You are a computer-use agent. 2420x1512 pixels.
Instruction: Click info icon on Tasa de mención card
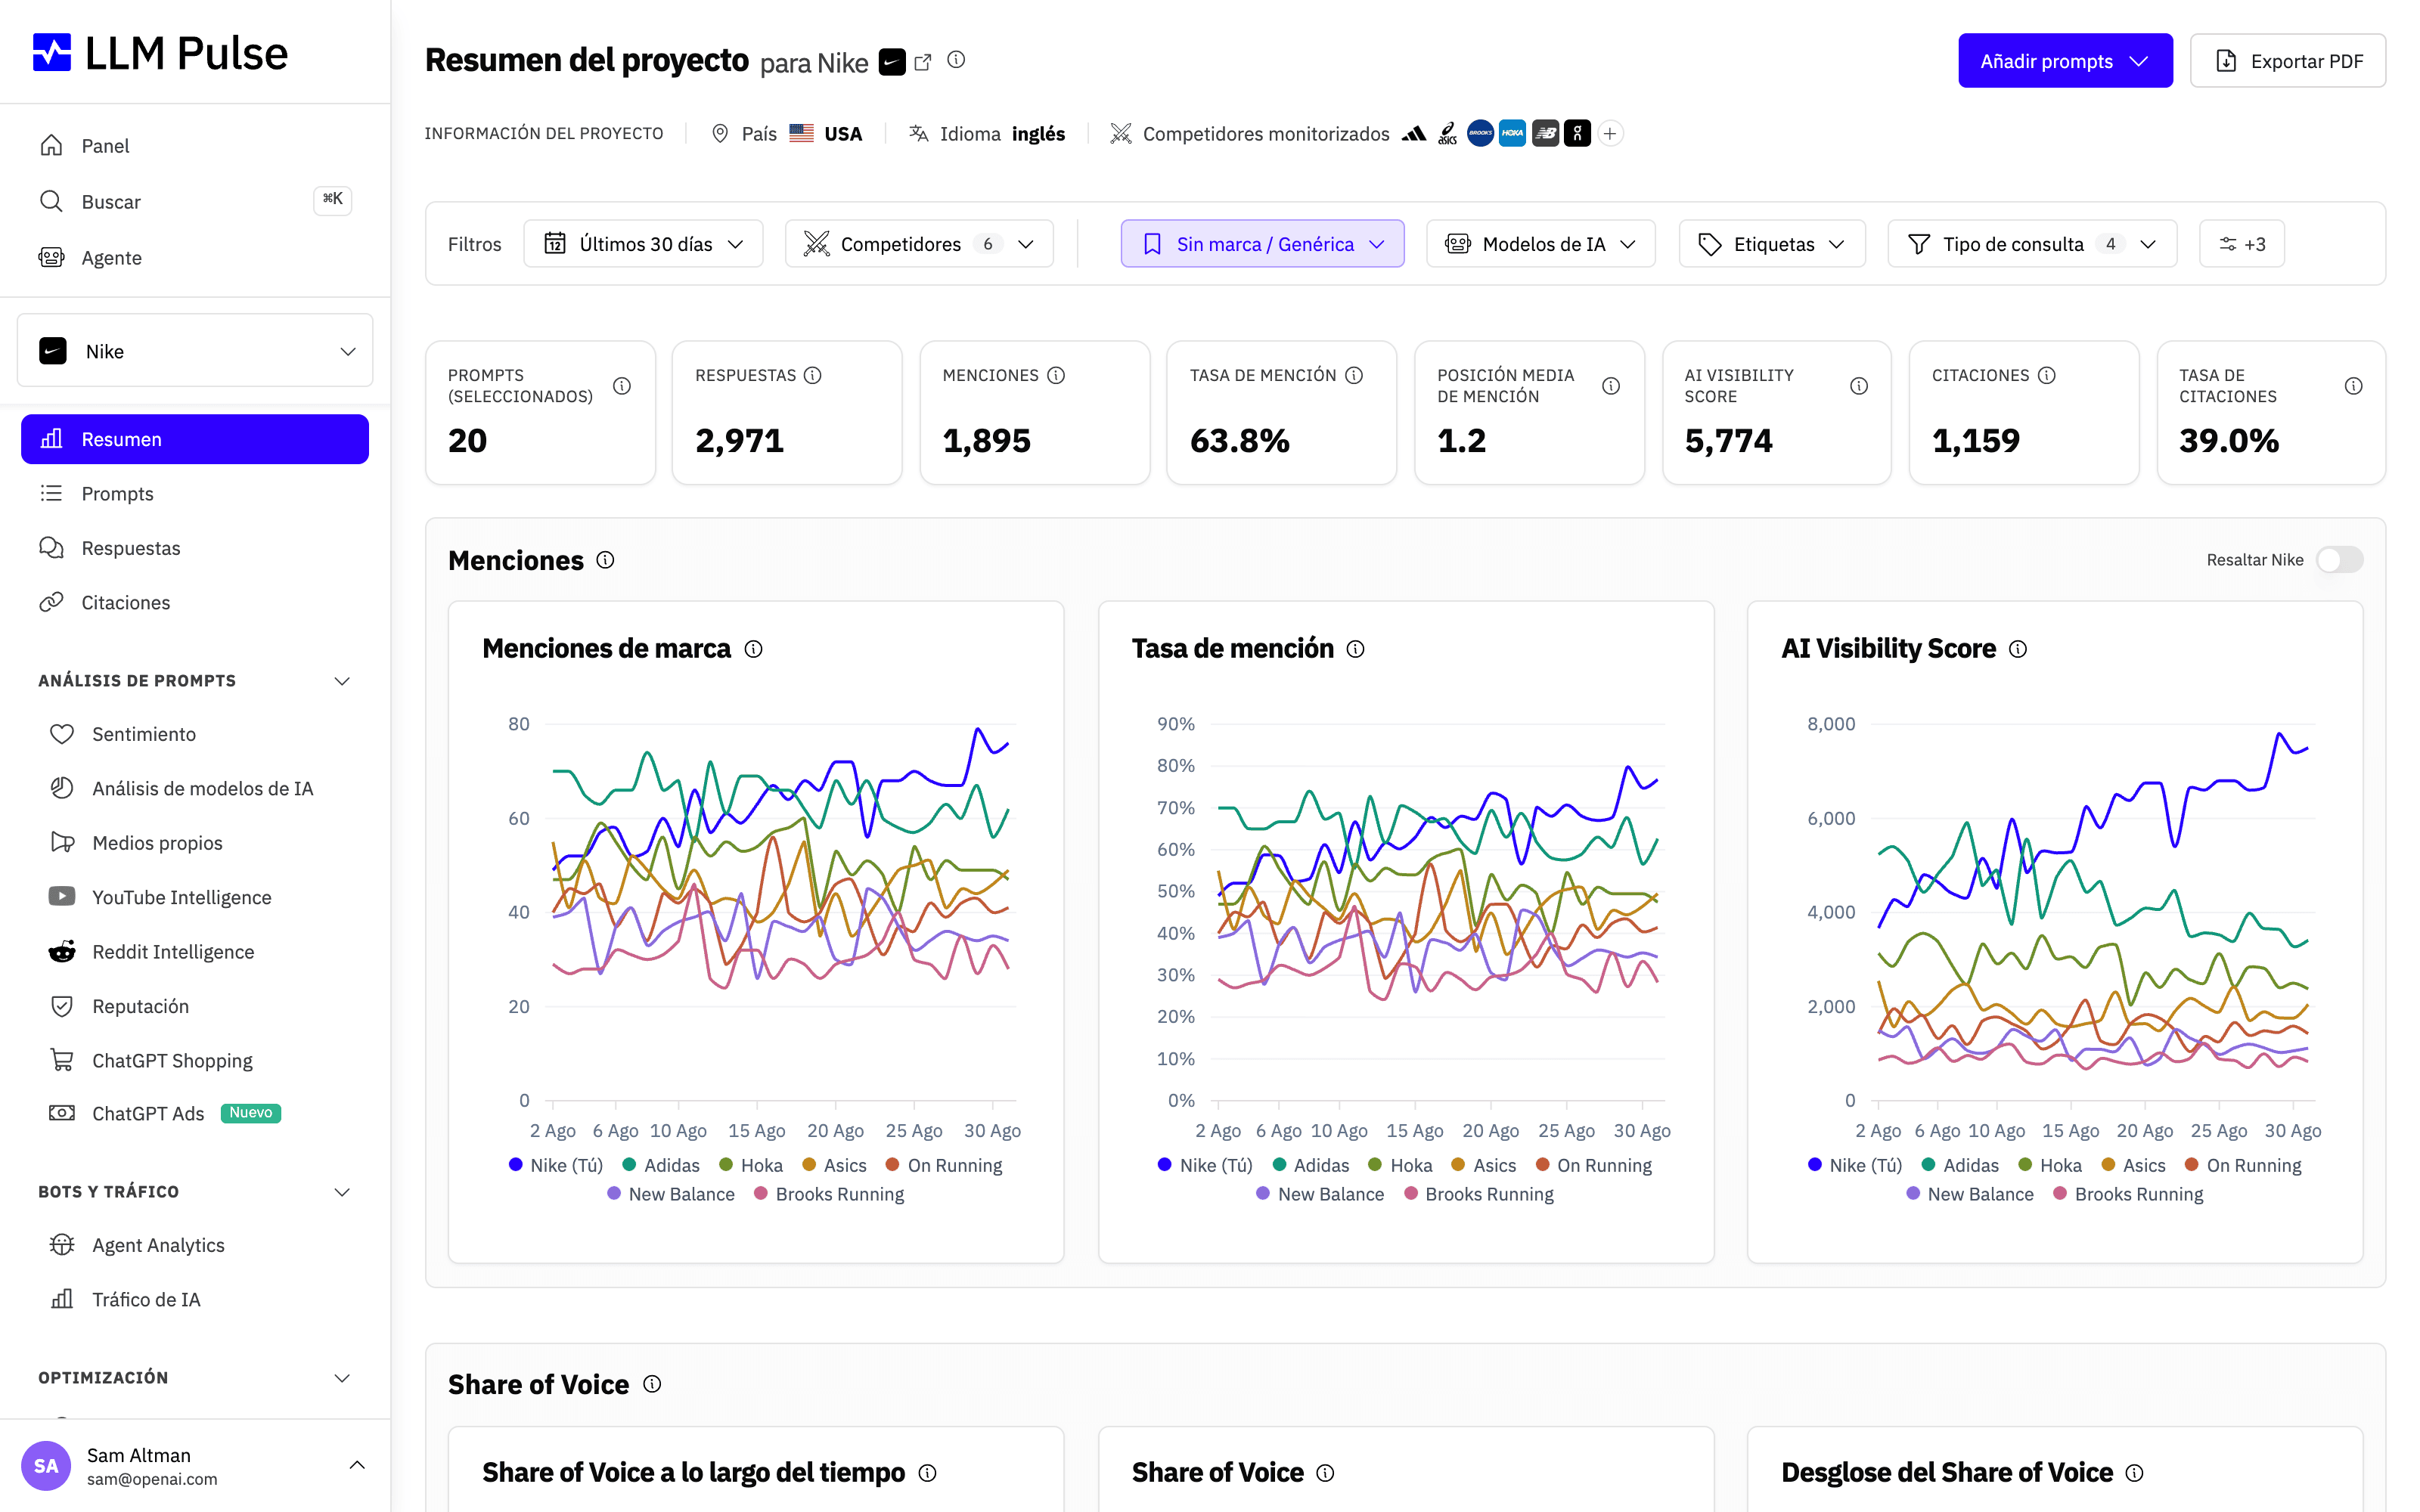point(1354,375)
